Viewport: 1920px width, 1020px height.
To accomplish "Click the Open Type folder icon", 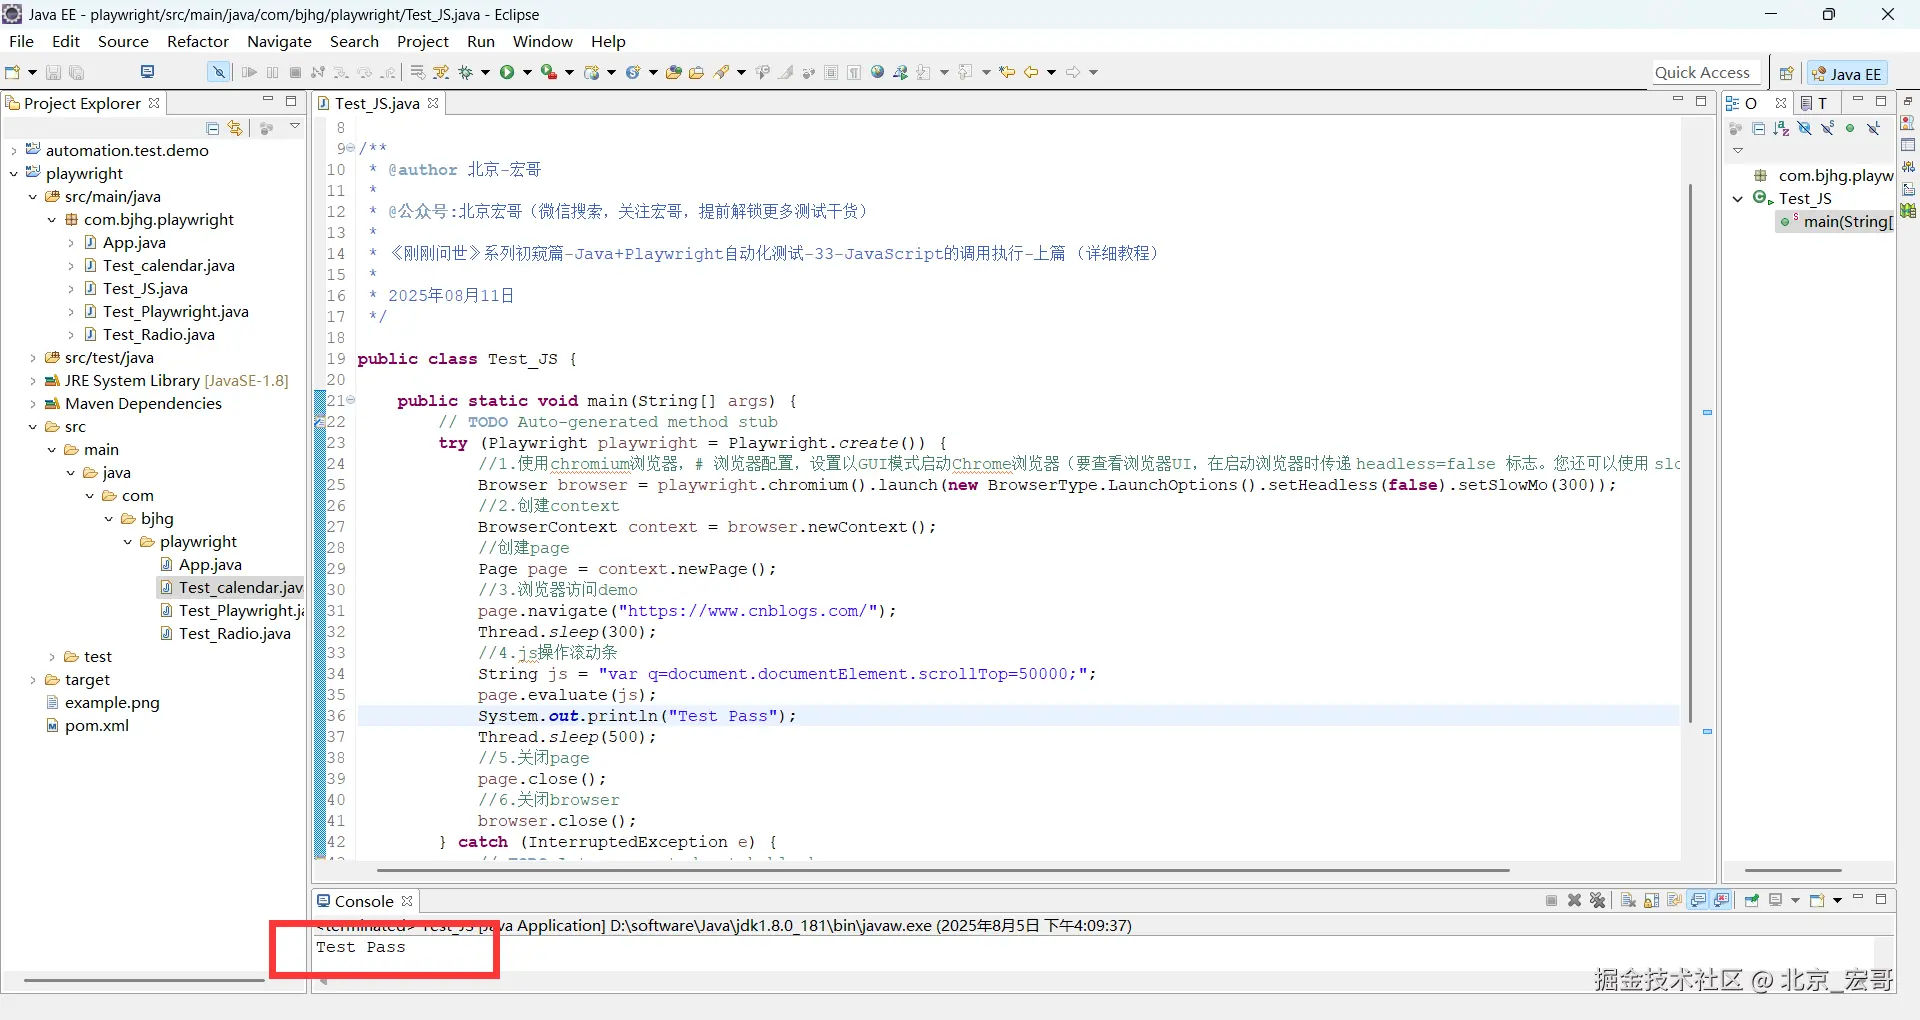I will point(674,72).
